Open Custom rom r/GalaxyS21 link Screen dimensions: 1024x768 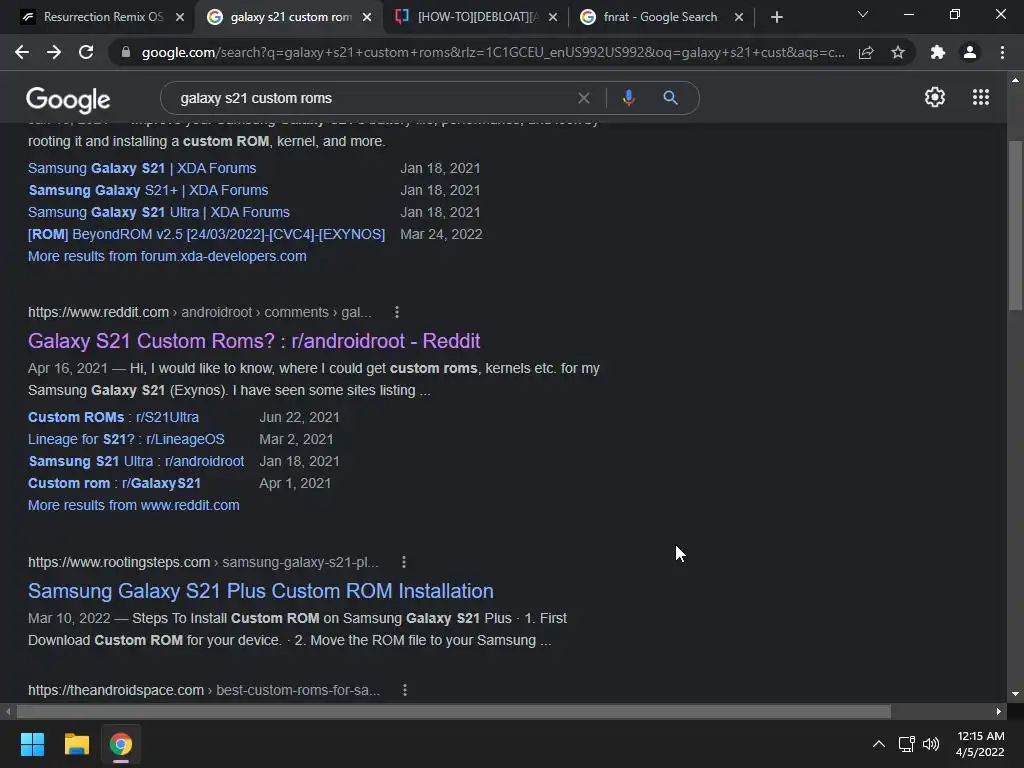(x=114, y=483)
